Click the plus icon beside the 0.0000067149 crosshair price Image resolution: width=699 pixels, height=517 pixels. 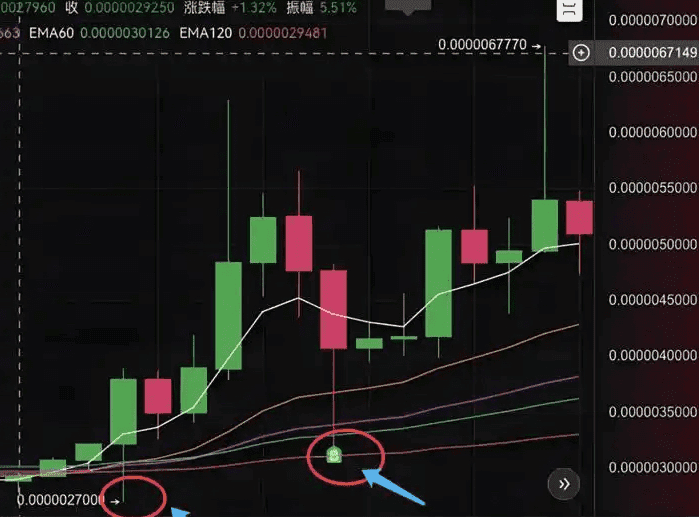pyautogui.click(x=581, y=53)
